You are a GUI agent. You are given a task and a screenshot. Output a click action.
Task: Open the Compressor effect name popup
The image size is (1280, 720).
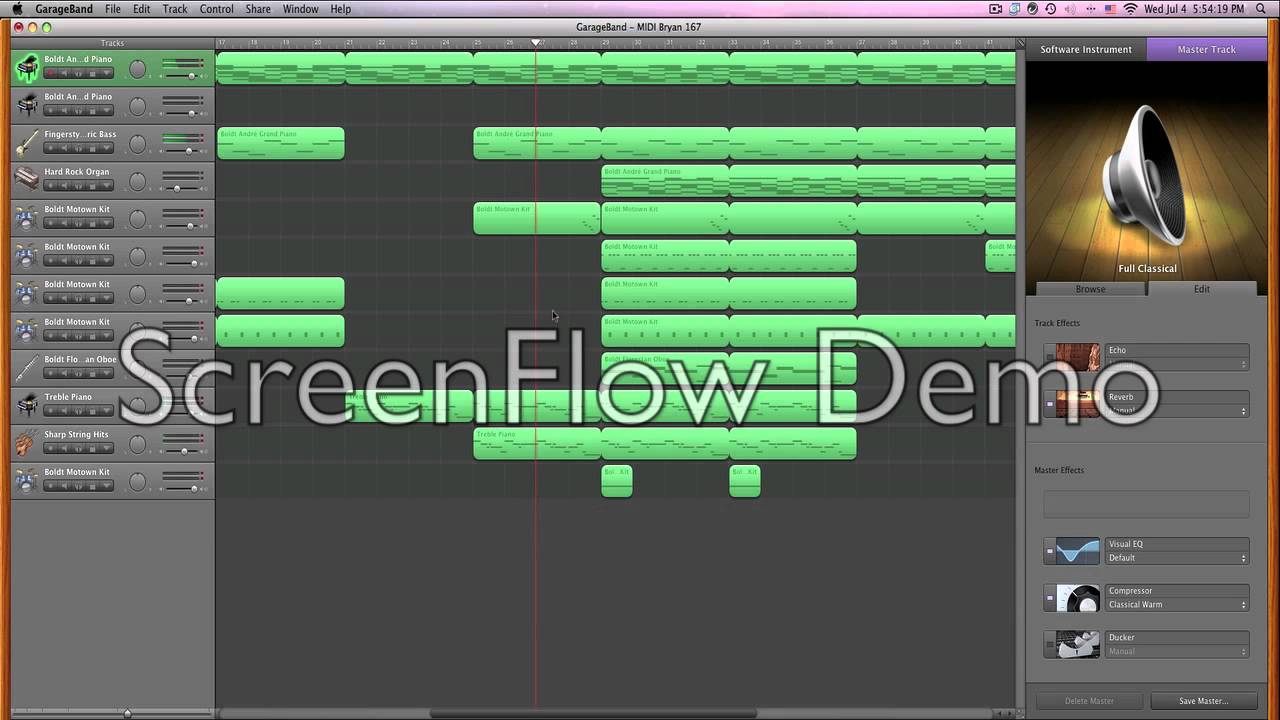coord(1177,591)
